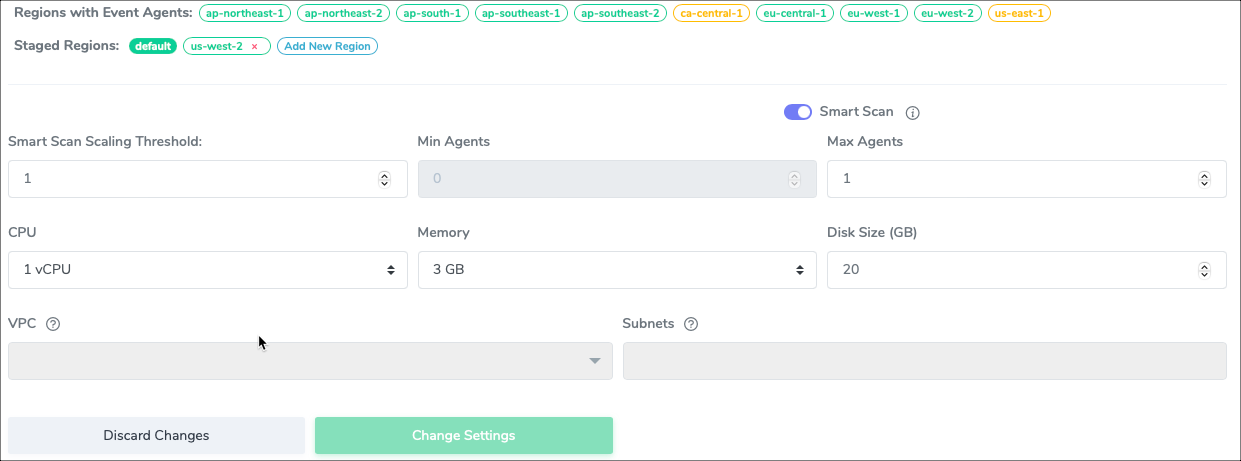
Task: Click the Add New Region button
Action: [x=327, y=46]
